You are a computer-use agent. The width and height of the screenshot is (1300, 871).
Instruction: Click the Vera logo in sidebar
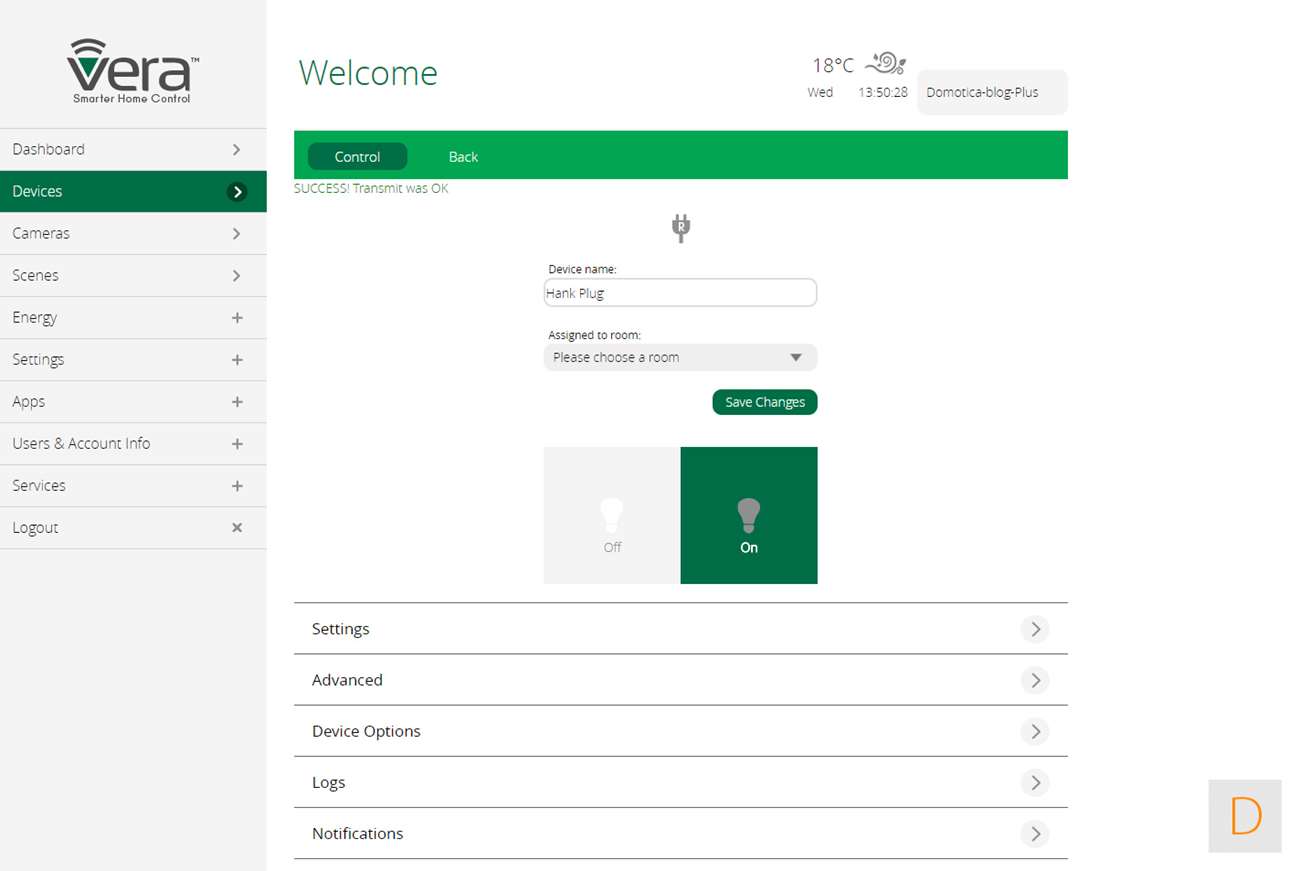[133, 71]
